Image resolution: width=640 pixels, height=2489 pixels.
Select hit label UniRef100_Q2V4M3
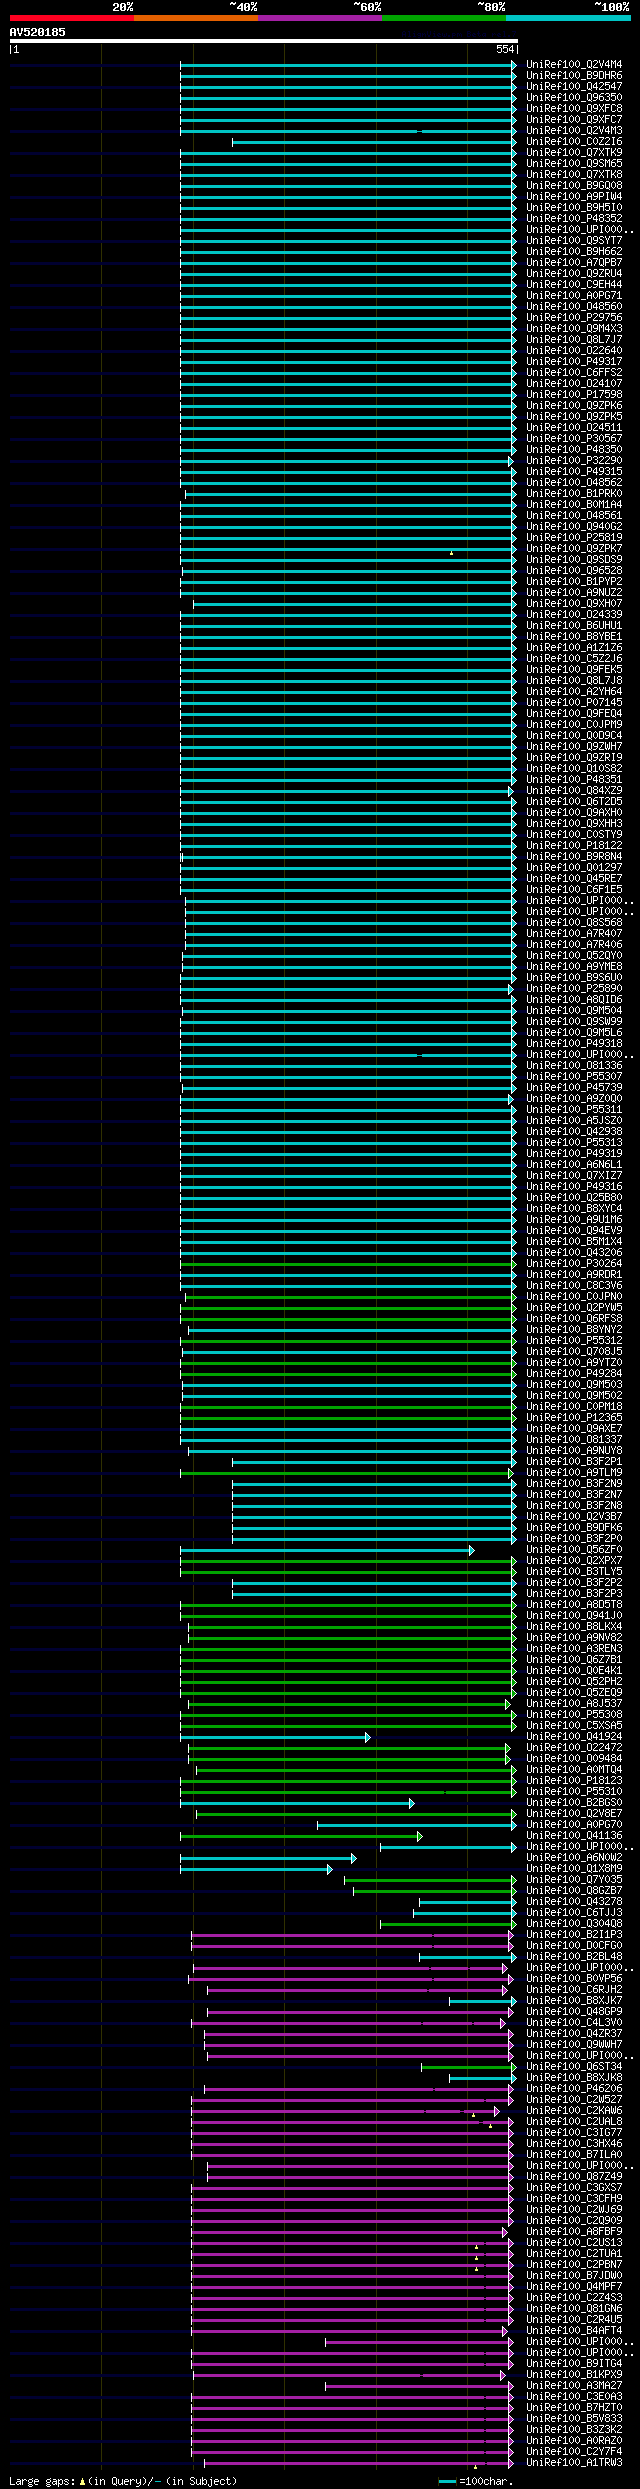574,131
